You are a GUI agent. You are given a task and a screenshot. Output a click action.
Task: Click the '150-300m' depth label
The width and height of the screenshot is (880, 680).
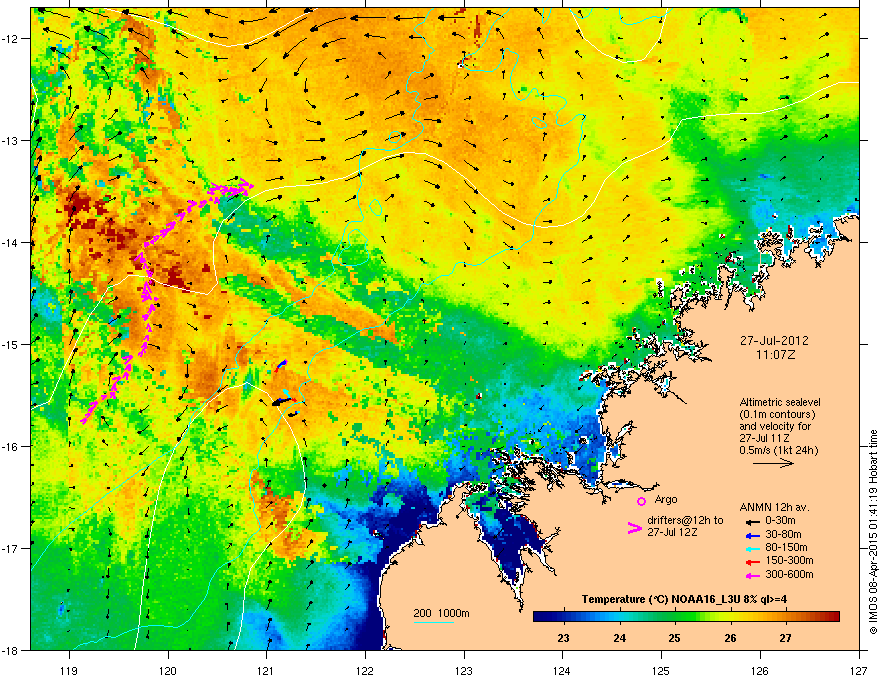pos(789,560)
